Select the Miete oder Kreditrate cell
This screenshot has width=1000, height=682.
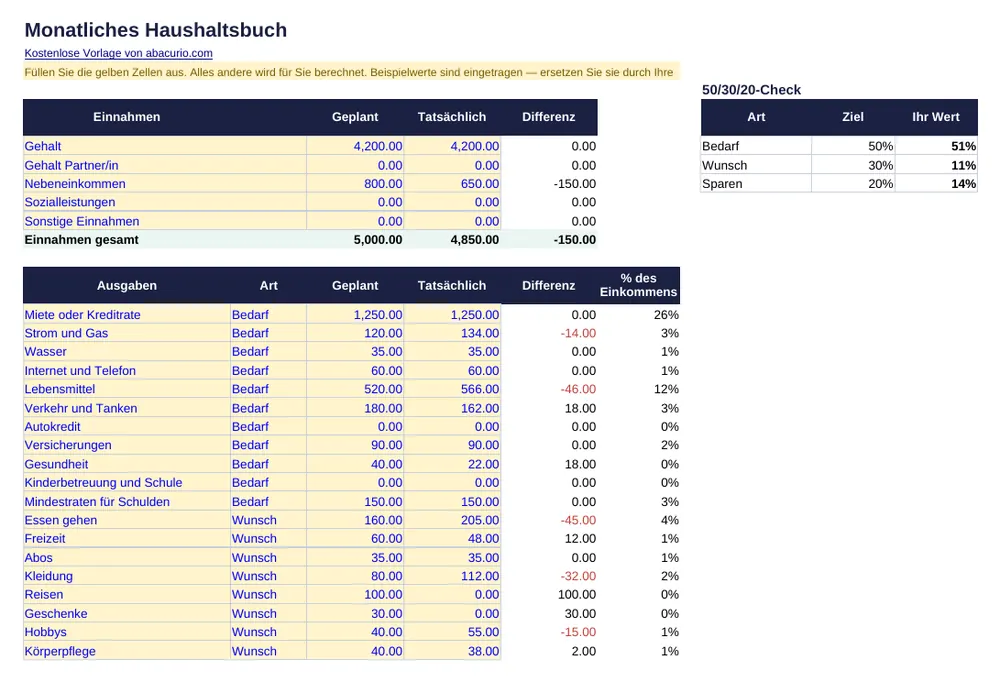click(126, 315)
